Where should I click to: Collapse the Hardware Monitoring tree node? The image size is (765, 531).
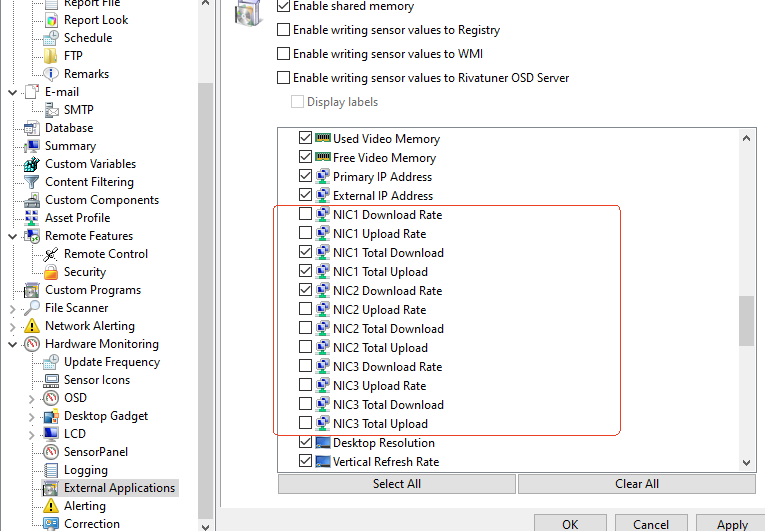(13, 344)
